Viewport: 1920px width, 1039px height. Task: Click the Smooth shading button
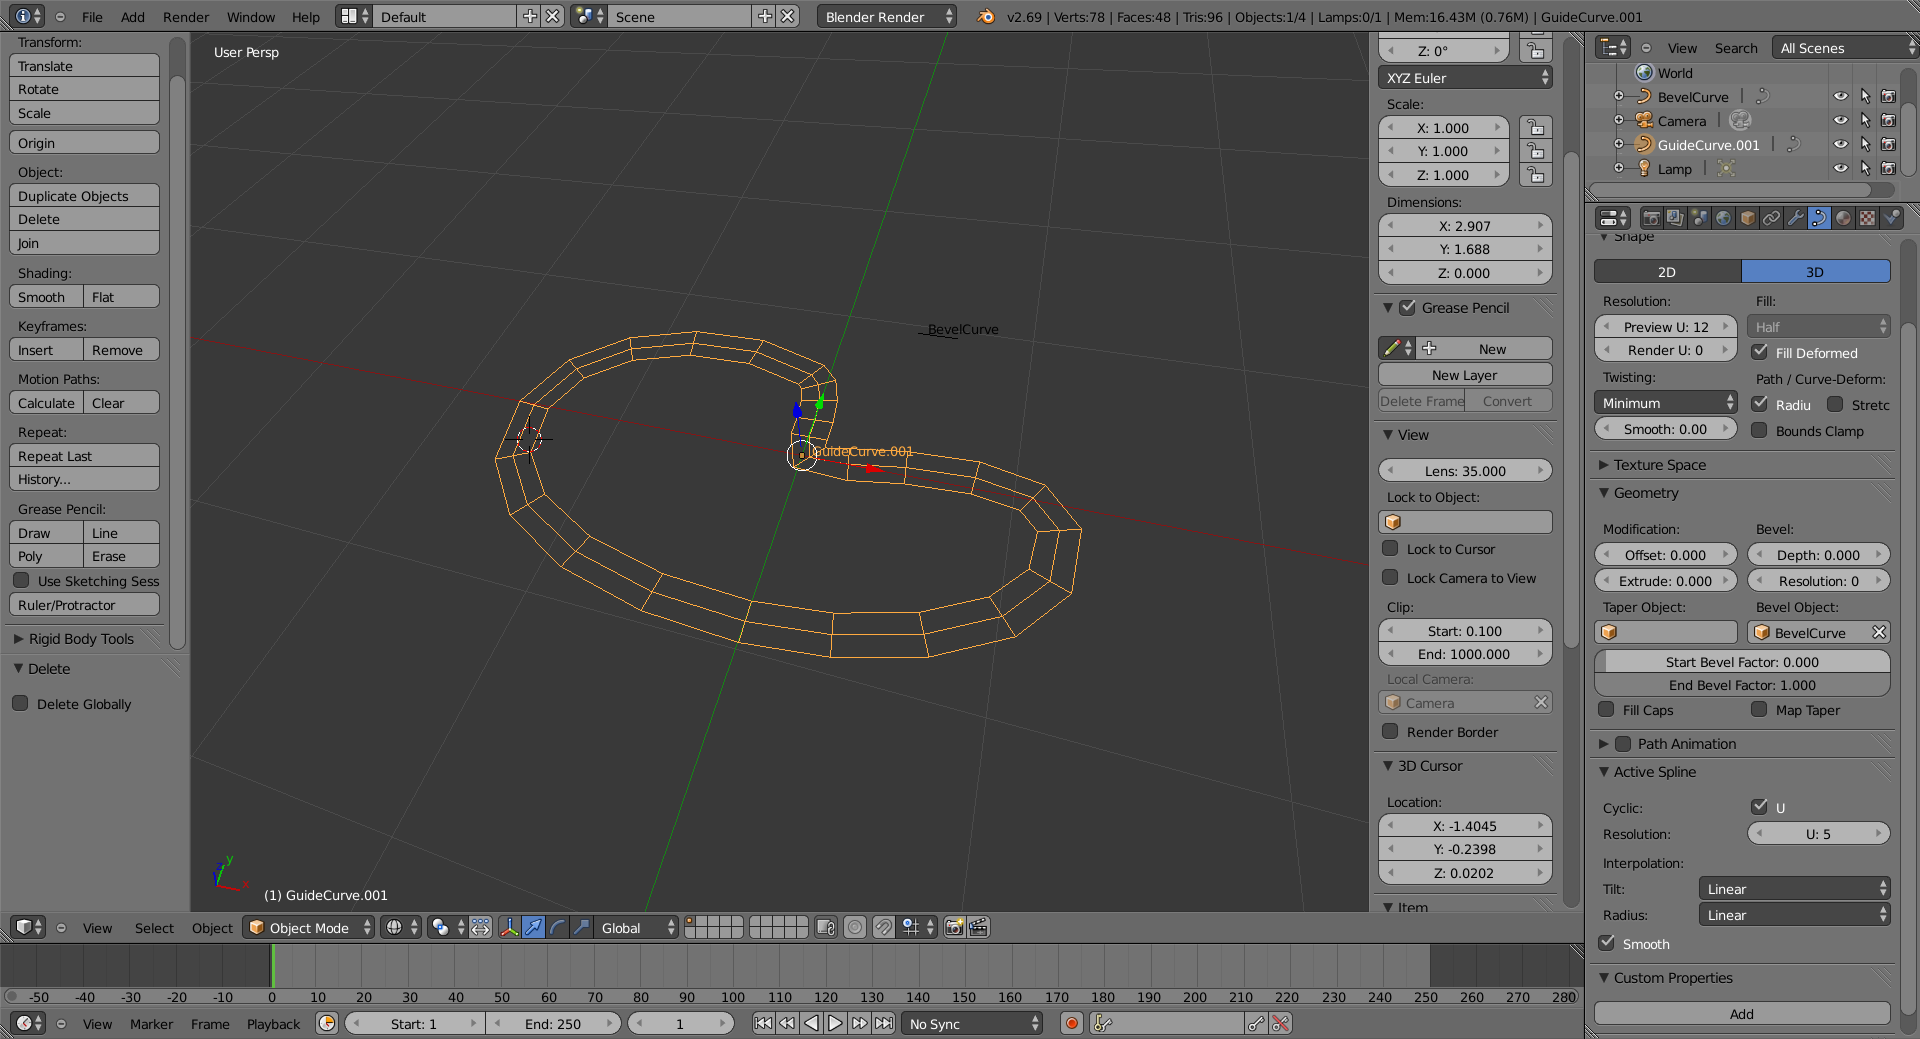[x=46, y=297]
